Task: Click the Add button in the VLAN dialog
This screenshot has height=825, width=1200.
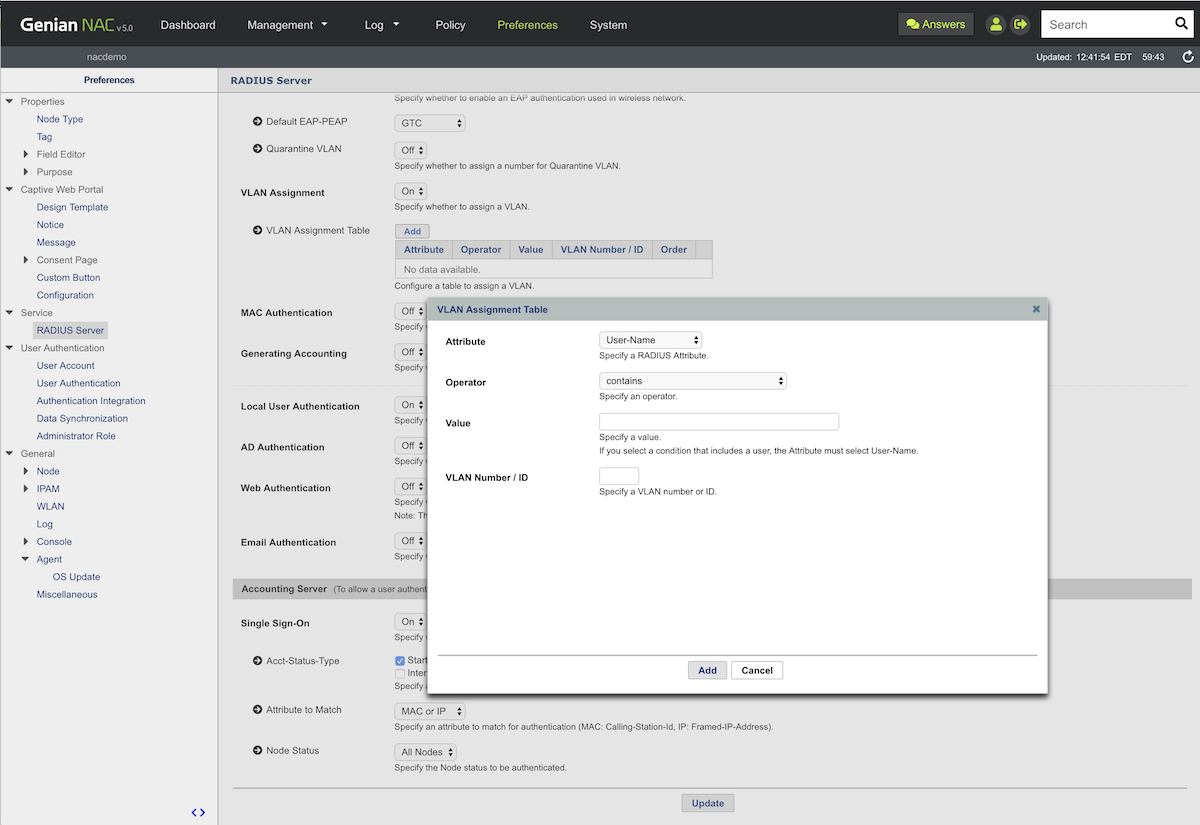Action: 707,669
